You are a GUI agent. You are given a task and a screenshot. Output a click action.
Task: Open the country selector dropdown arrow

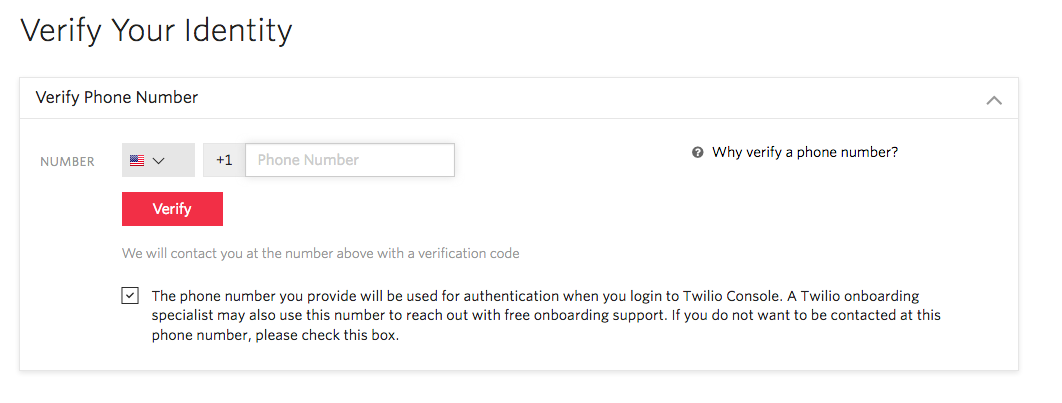click(x=158, y=160)
